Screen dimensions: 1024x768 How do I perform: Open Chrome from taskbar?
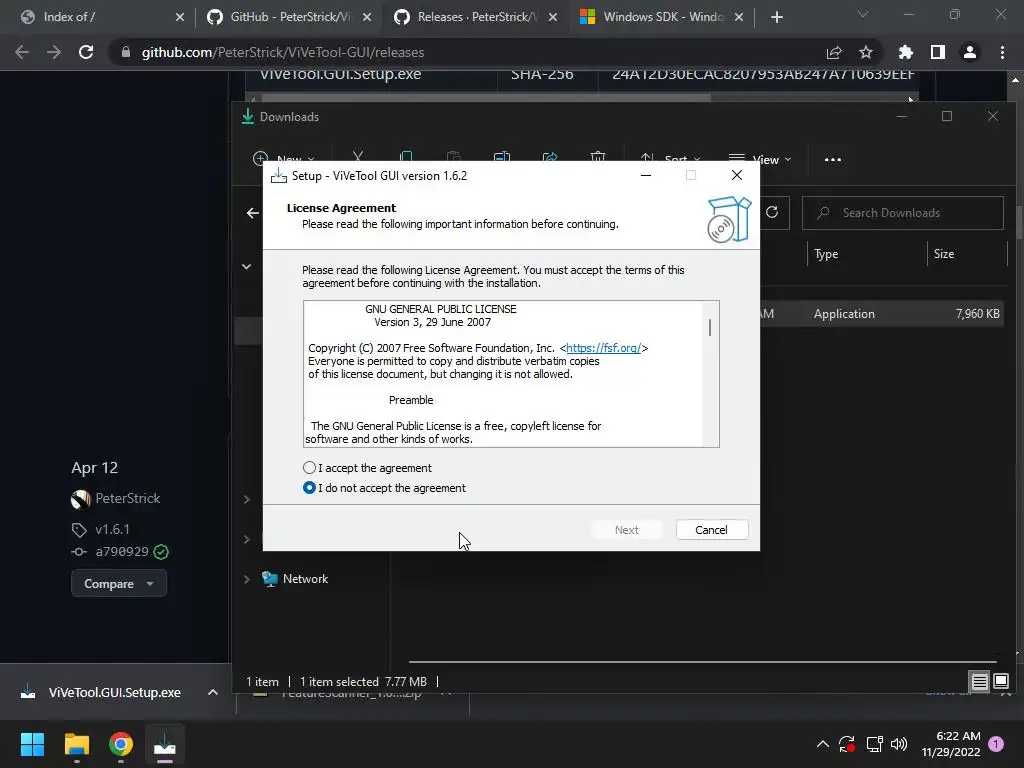tap(121, 744)
